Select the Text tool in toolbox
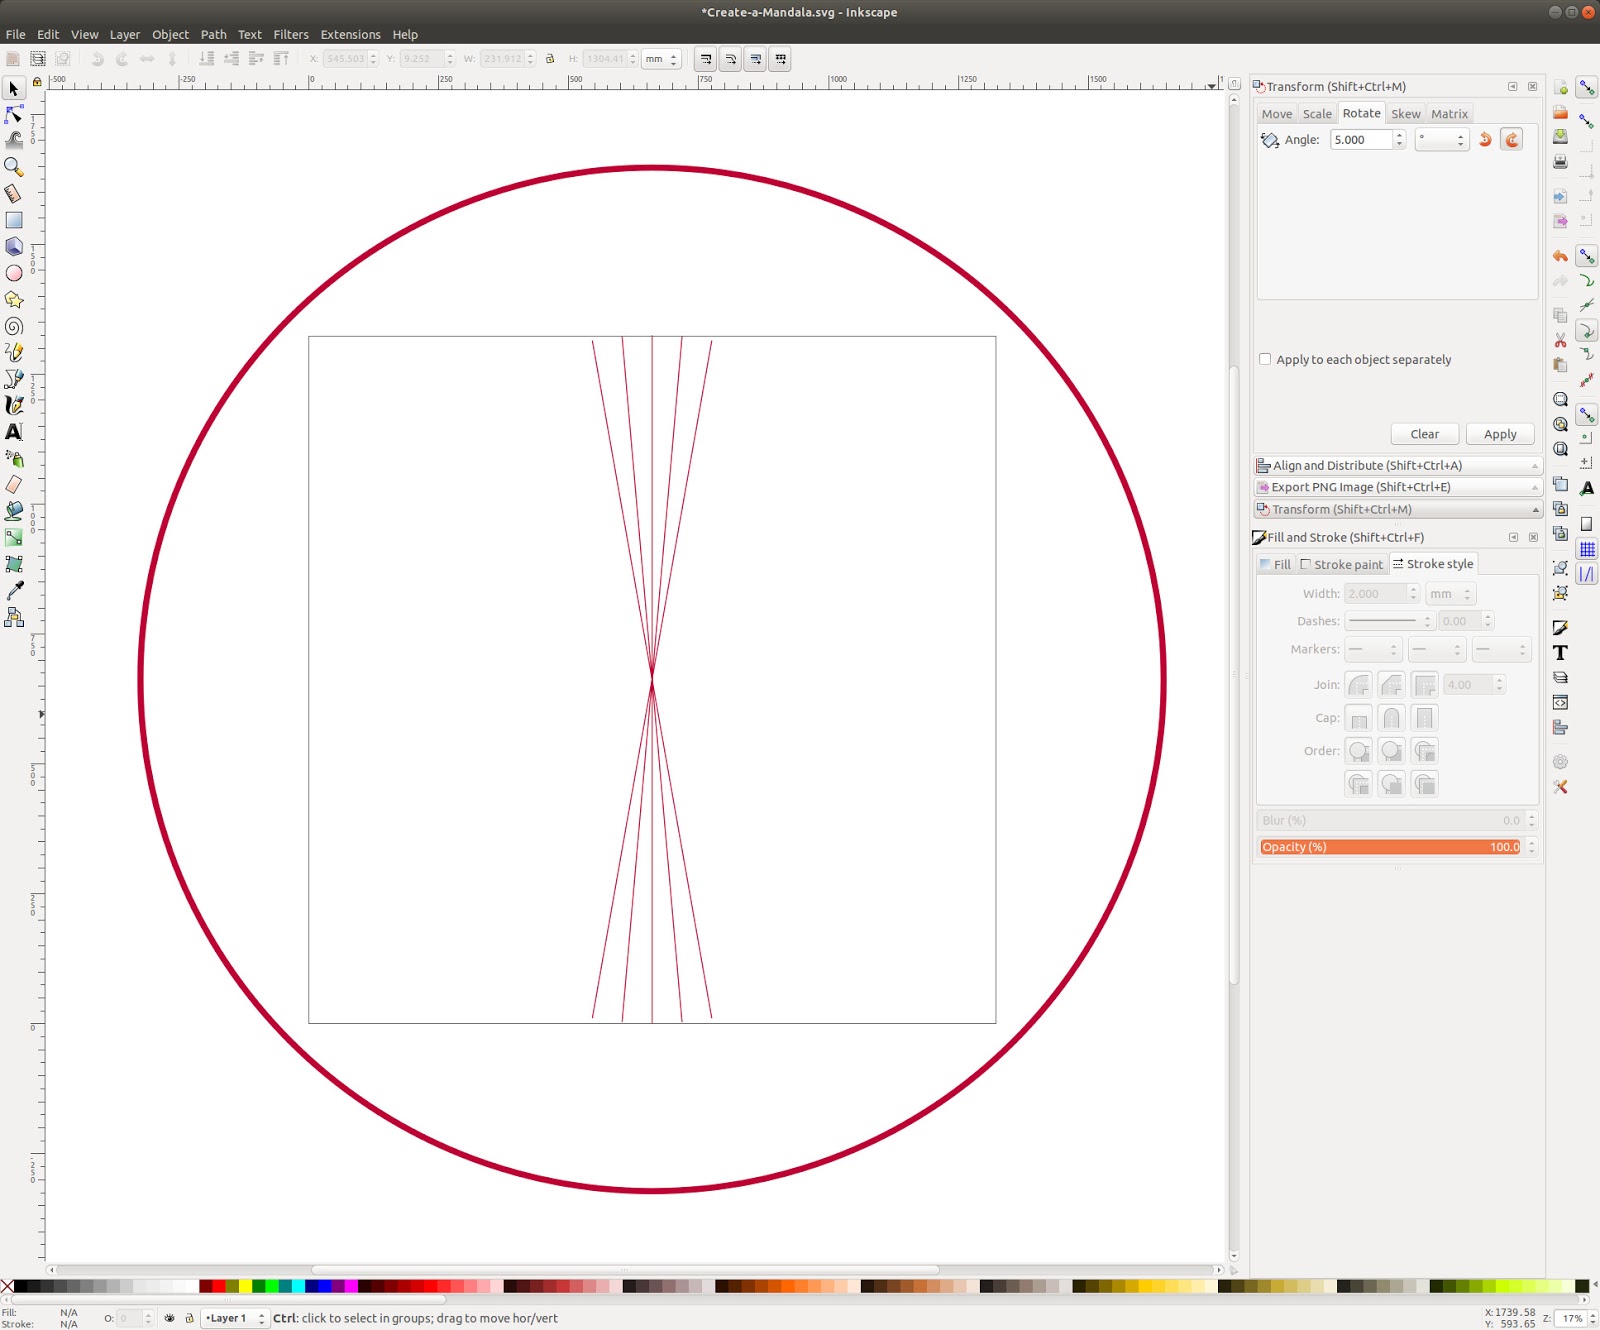Image resolution: width=1600 pixels, height=1330 pixels. point(14,432)
